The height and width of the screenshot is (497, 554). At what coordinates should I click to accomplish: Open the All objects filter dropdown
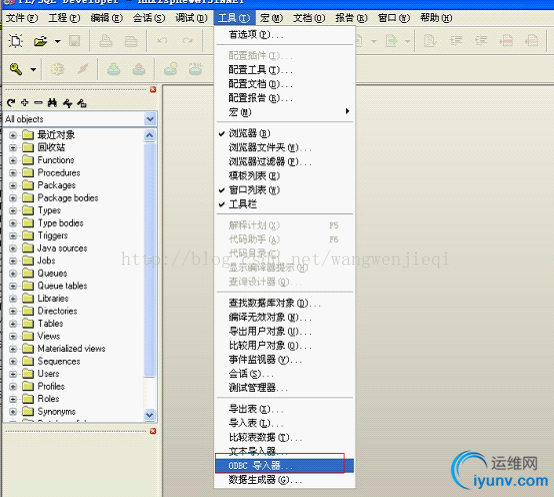150,119
